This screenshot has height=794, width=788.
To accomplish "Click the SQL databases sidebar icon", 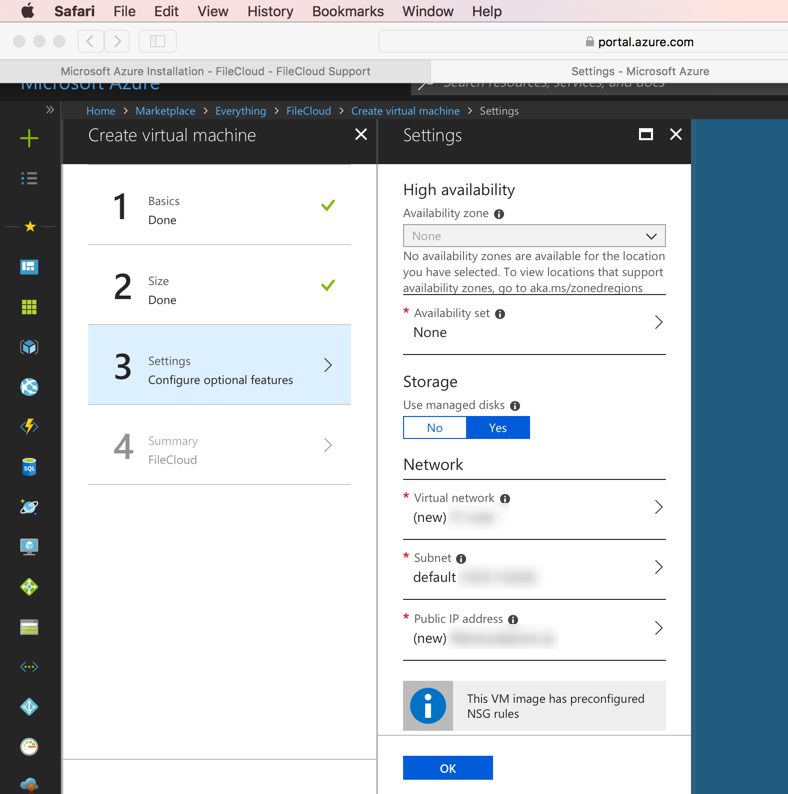I will pos(29,467).
